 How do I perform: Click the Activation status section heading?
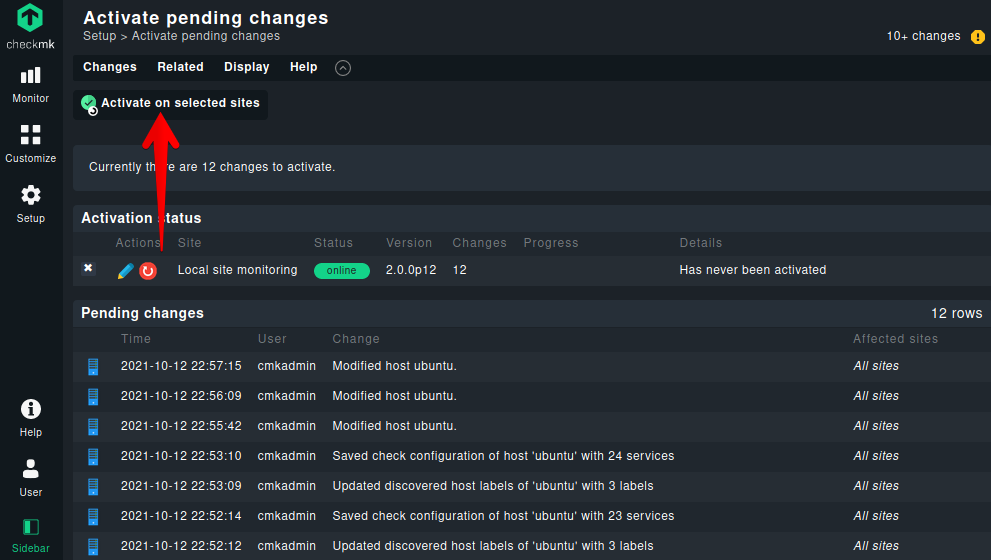click(141, 218)
